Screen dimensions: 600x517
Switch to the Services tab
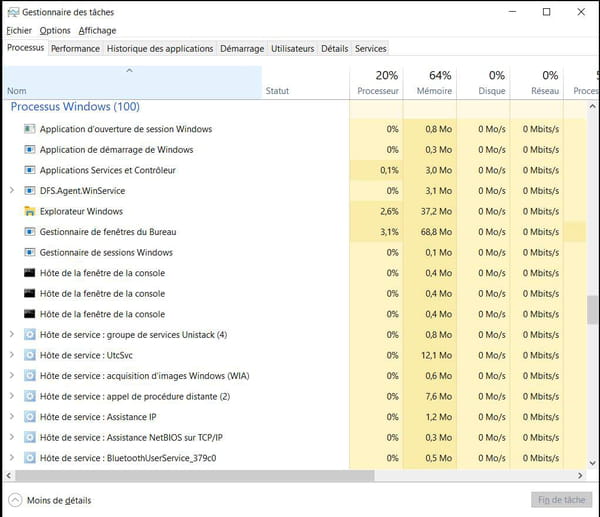(370, 49)
